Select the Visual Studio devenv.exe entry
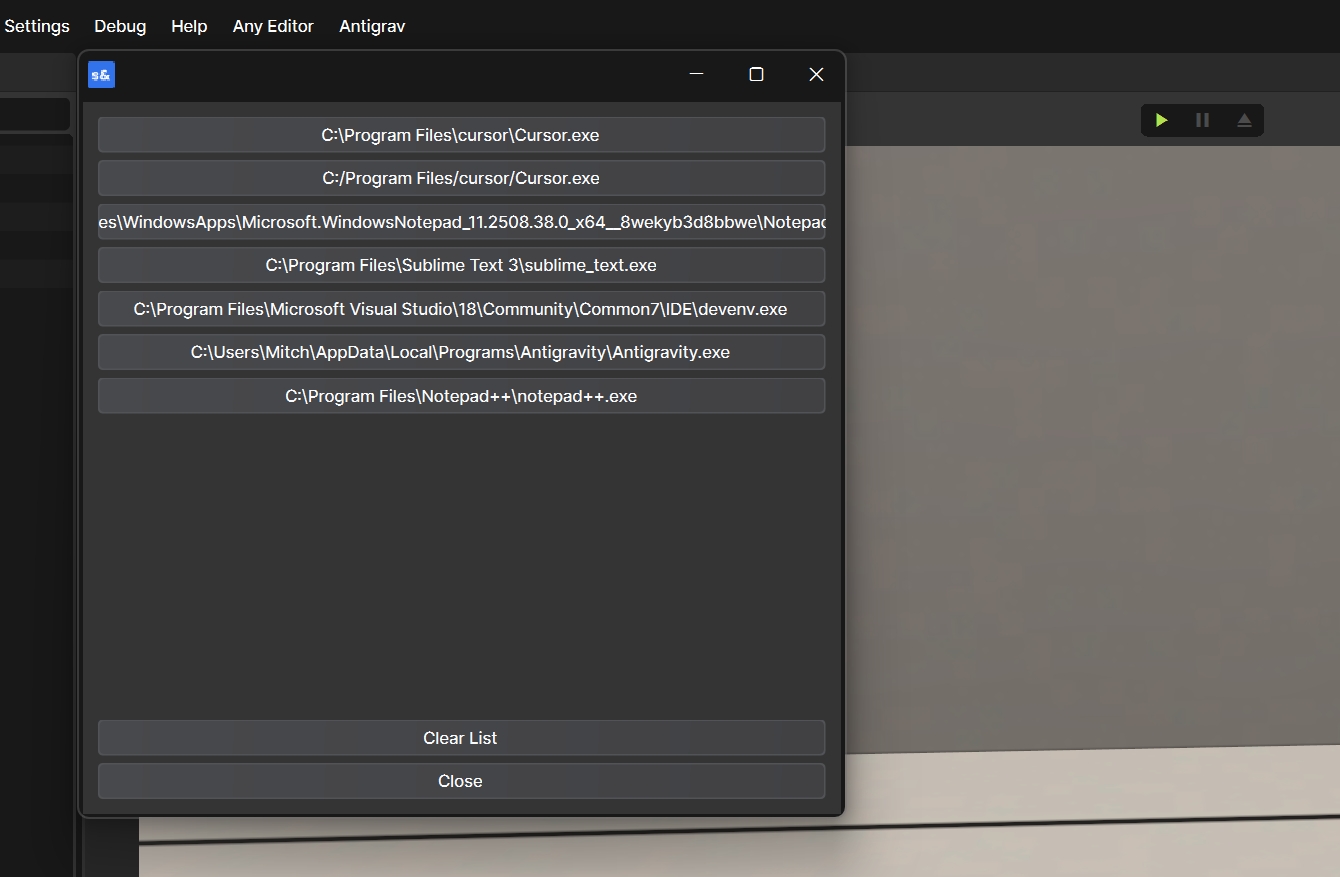This screenshot has height=877, width=1340. coord(461,309)
